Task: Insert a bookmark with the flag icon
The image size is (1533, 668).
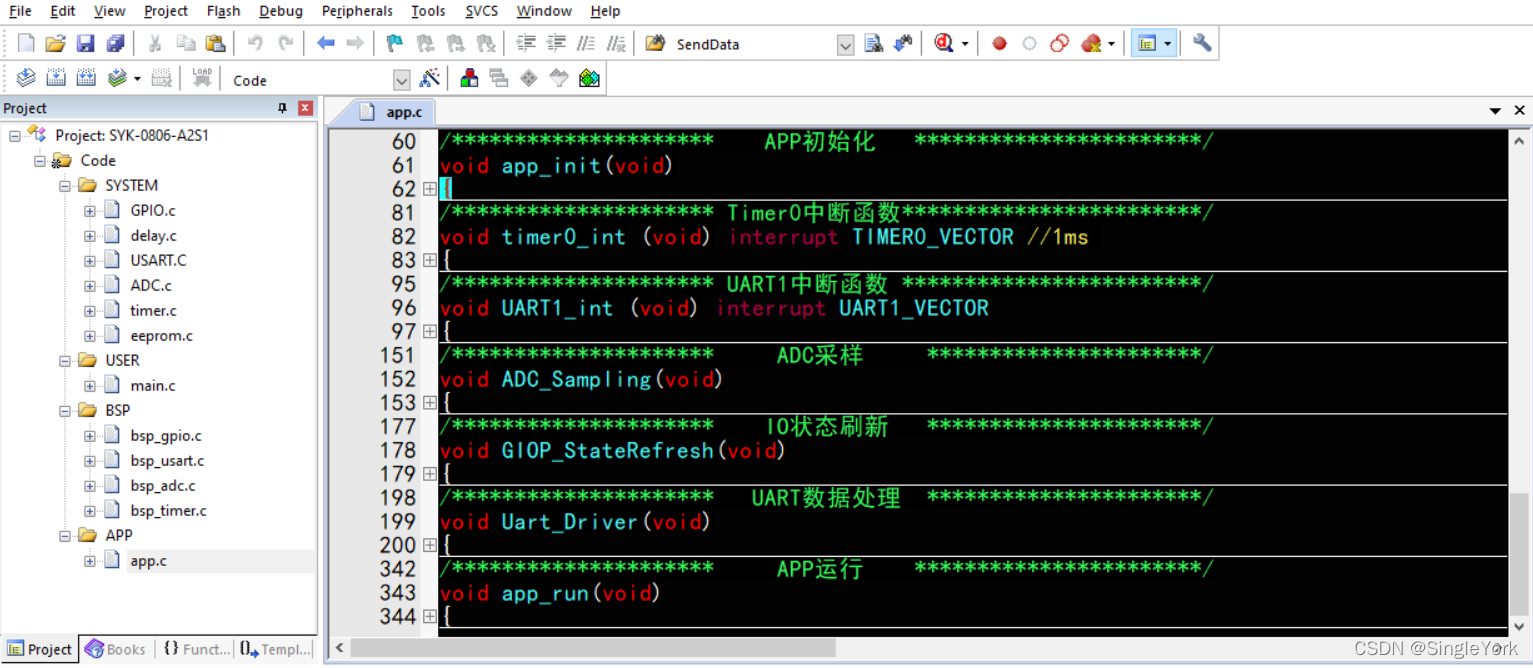Action: click(x=395, y=43)
